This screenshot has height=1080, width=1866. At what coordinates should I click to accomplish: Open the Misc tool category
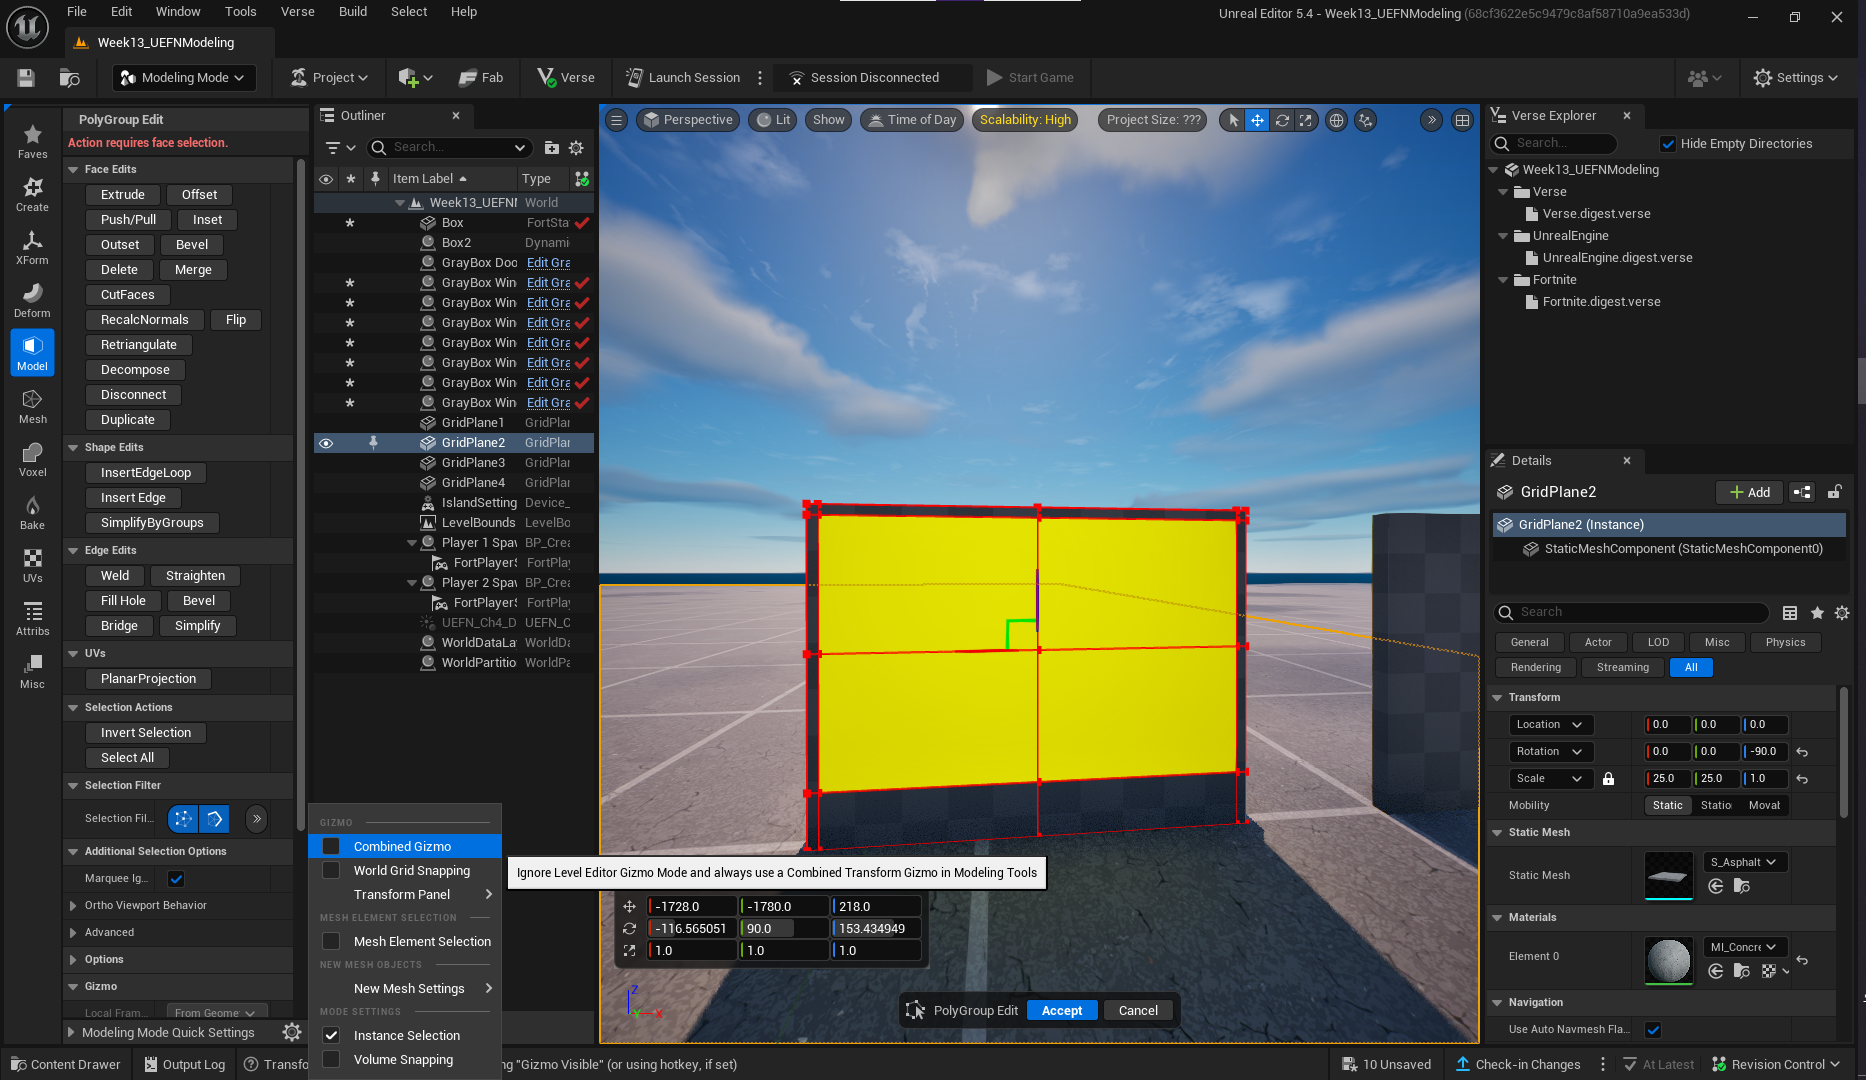click(32, 671)
